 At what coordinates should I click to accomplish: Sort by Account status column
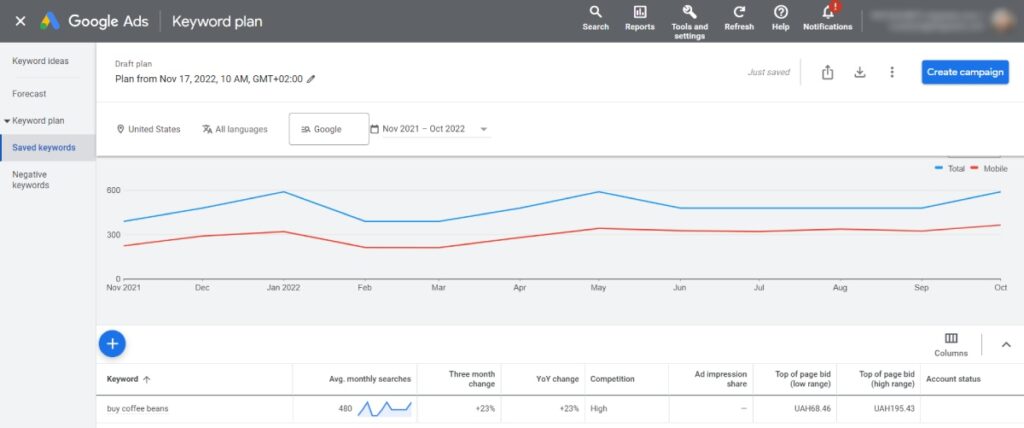[x=953, y=379]
